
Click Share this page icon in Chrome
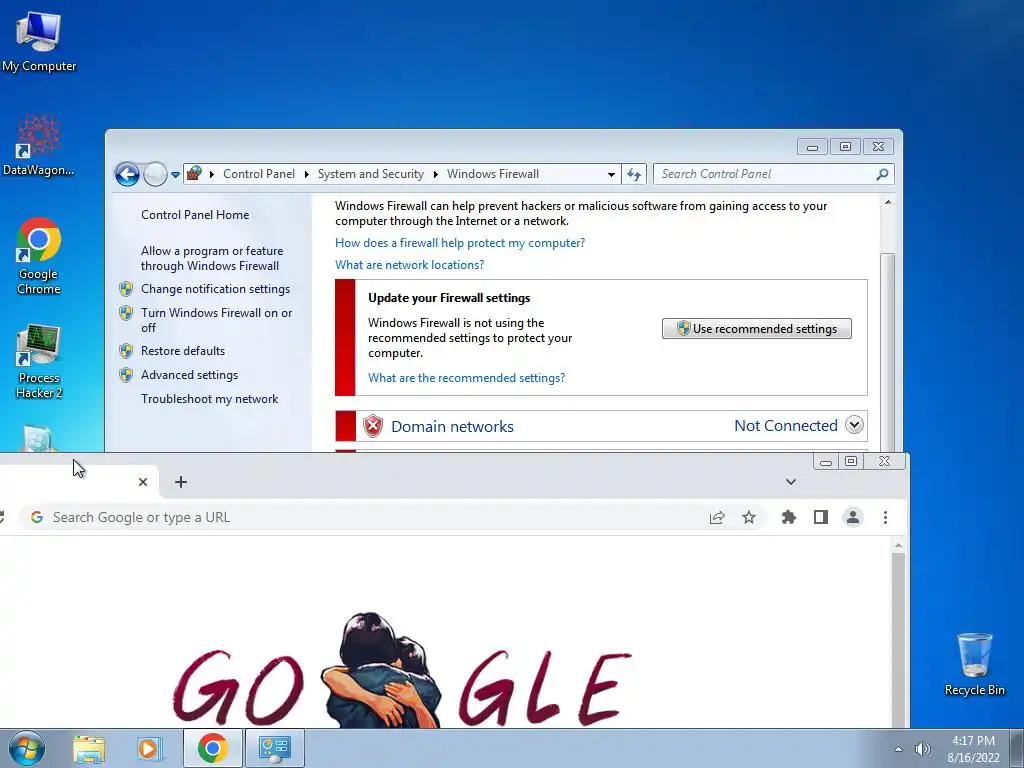pos(717,517)
